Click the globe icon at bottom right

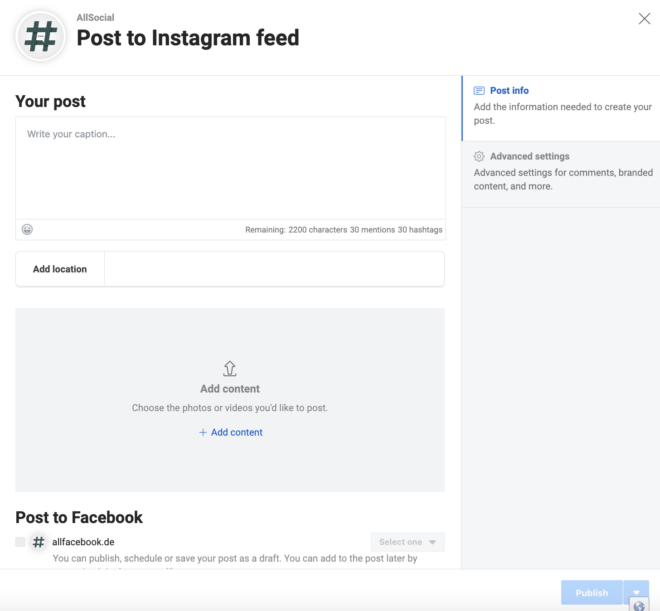(x=639, y=606)
